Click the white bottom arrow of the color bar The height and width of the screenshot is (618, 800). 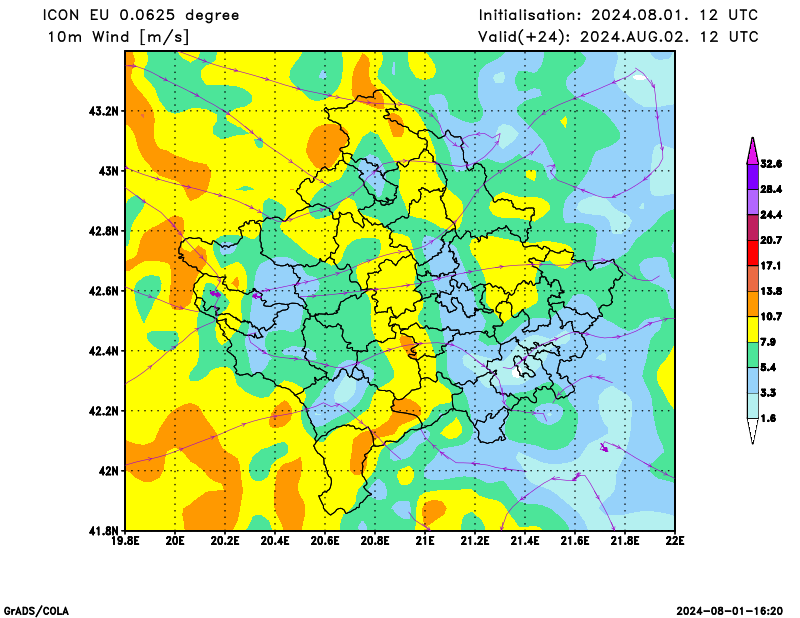click(753, 430)
